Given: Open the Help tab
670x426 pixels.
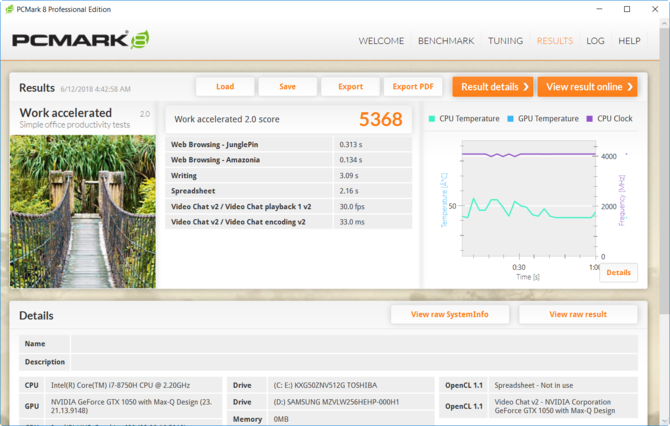Looking at the screenshot, I should pyautogui.click(x=629, y=41).
